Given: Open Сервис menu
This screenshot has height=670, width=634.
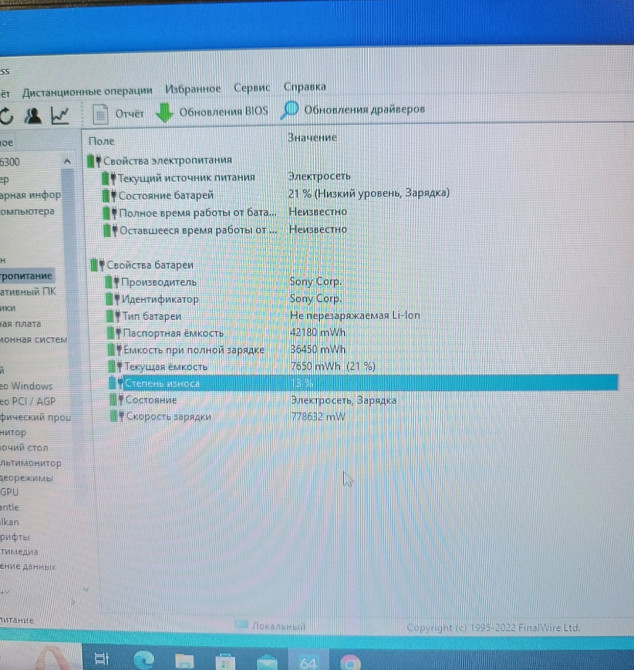Looking at the screenshot, I should pos(252,88).
